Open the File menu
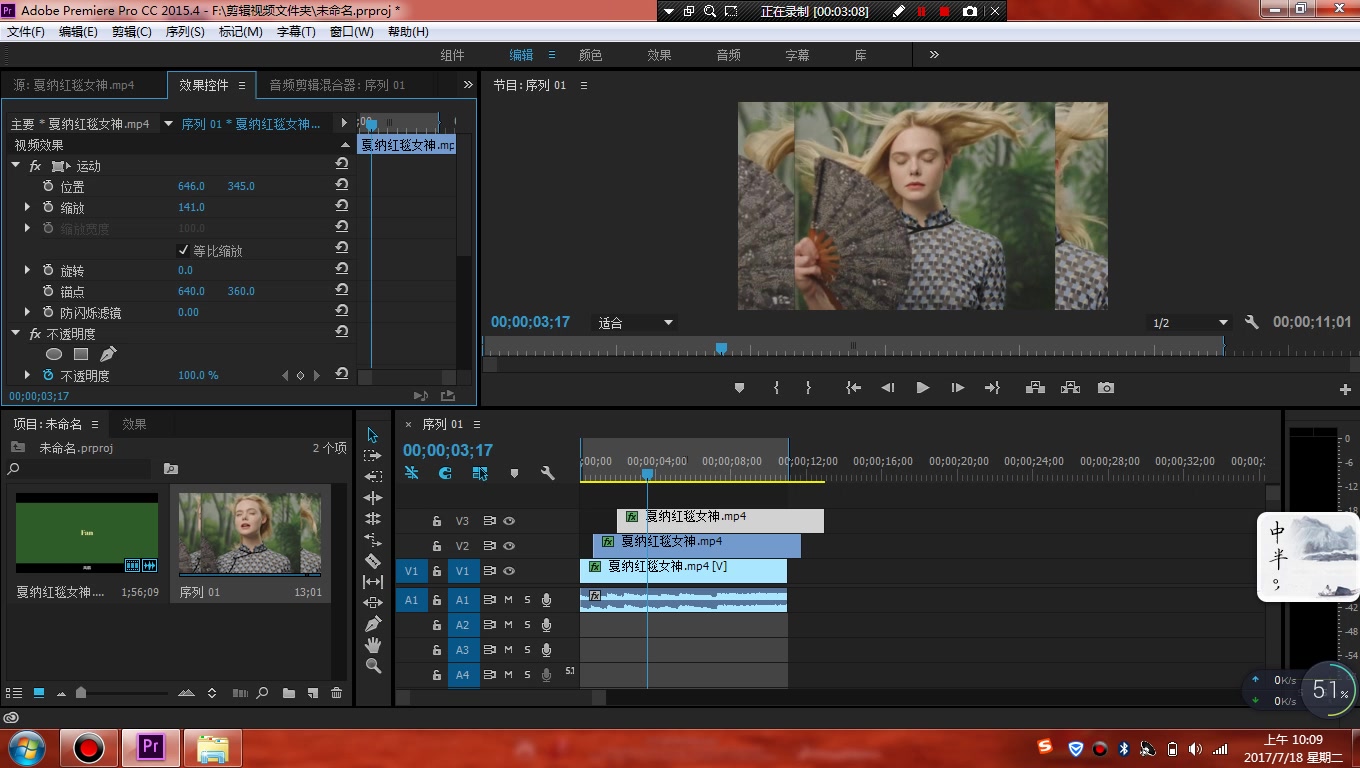The width and height of the screenshot is (1360, 768). pos(26,32)
